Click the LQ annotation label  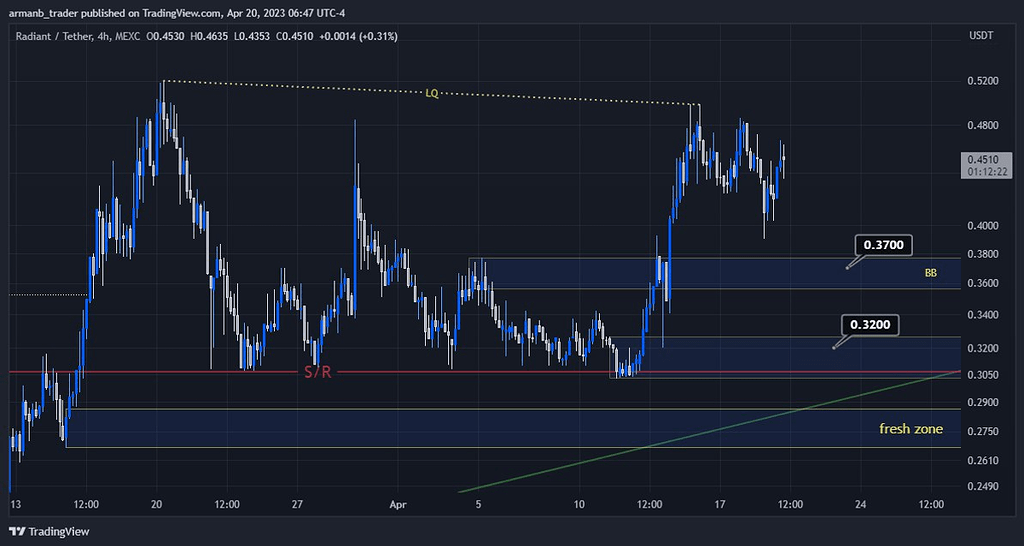tap(431, 93)
